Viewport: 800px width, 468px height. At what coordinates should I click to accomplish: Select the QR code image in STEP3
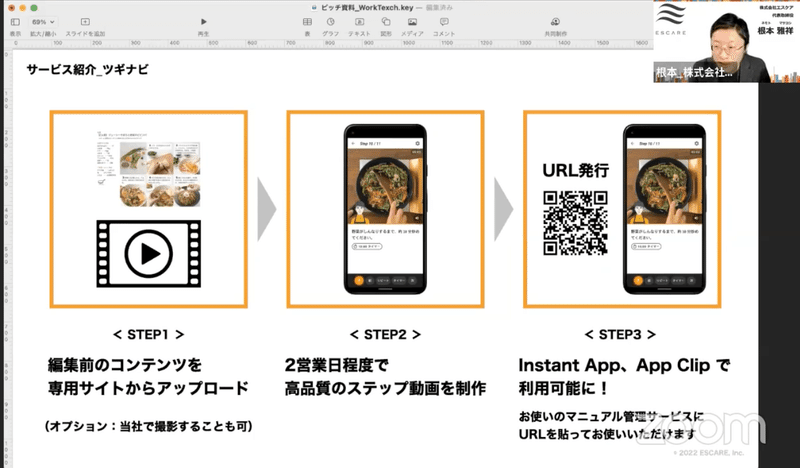coord(575,223)
